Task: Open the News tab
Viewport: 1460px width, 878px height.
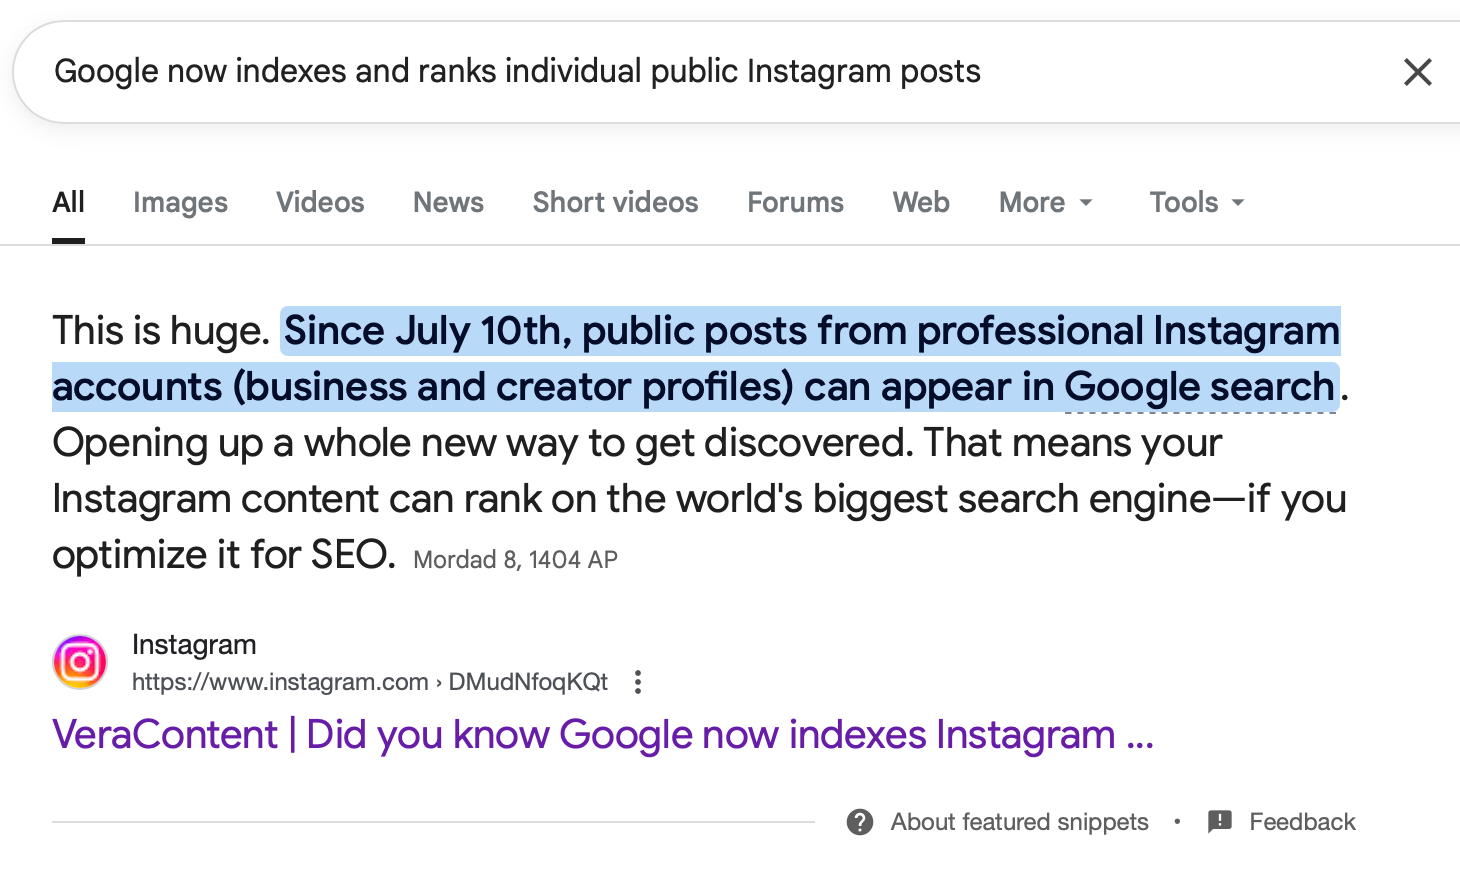Action: (x=448, y=203)
